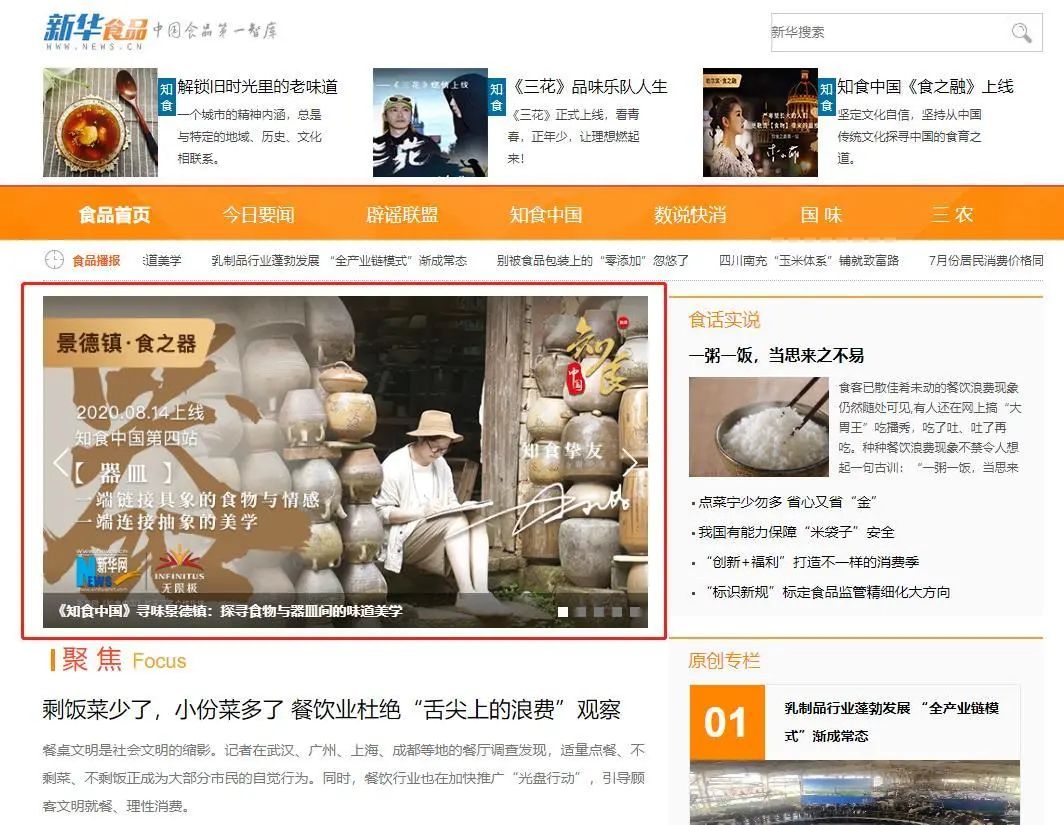Click the 新华搜索 search input field
Viewport: 1064px width, 825px height.
[885, 33]
